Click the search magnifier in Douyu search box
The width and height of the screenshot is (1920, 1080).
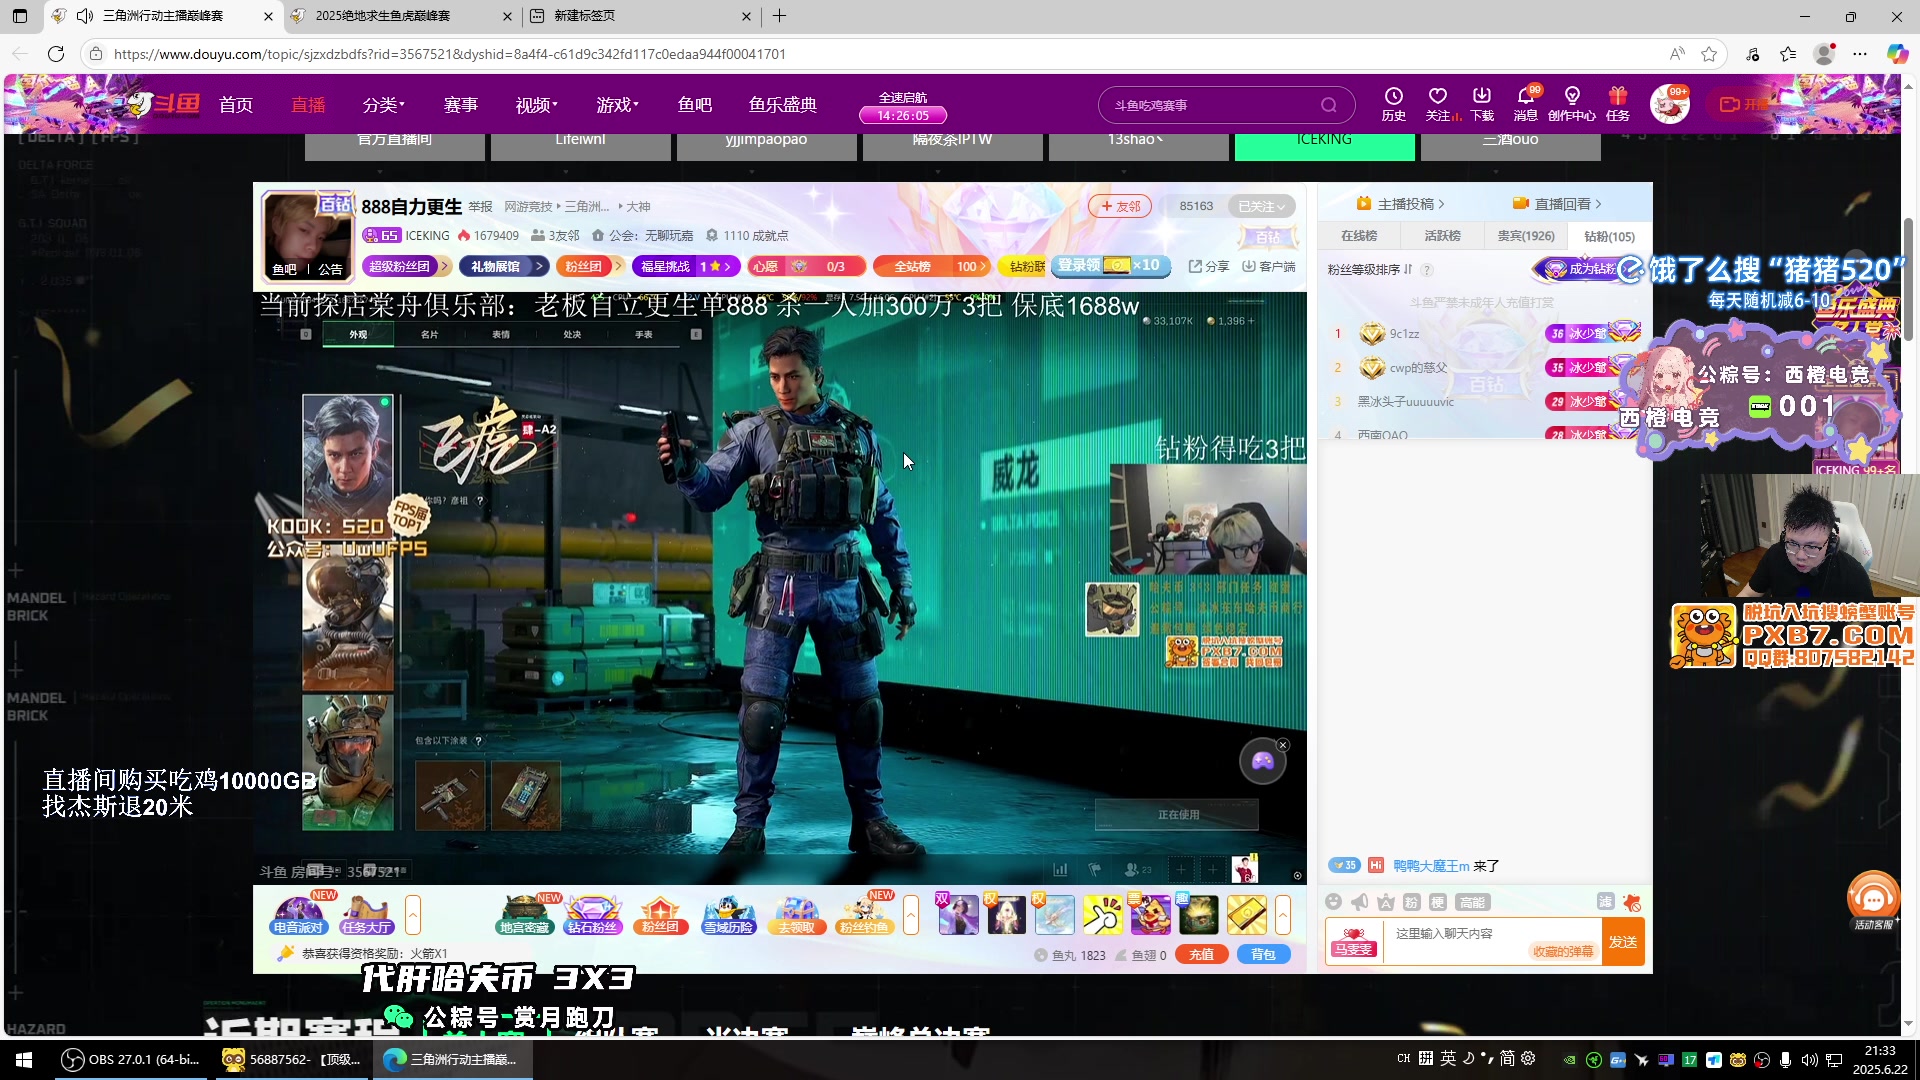click(x=1328, y=105)
